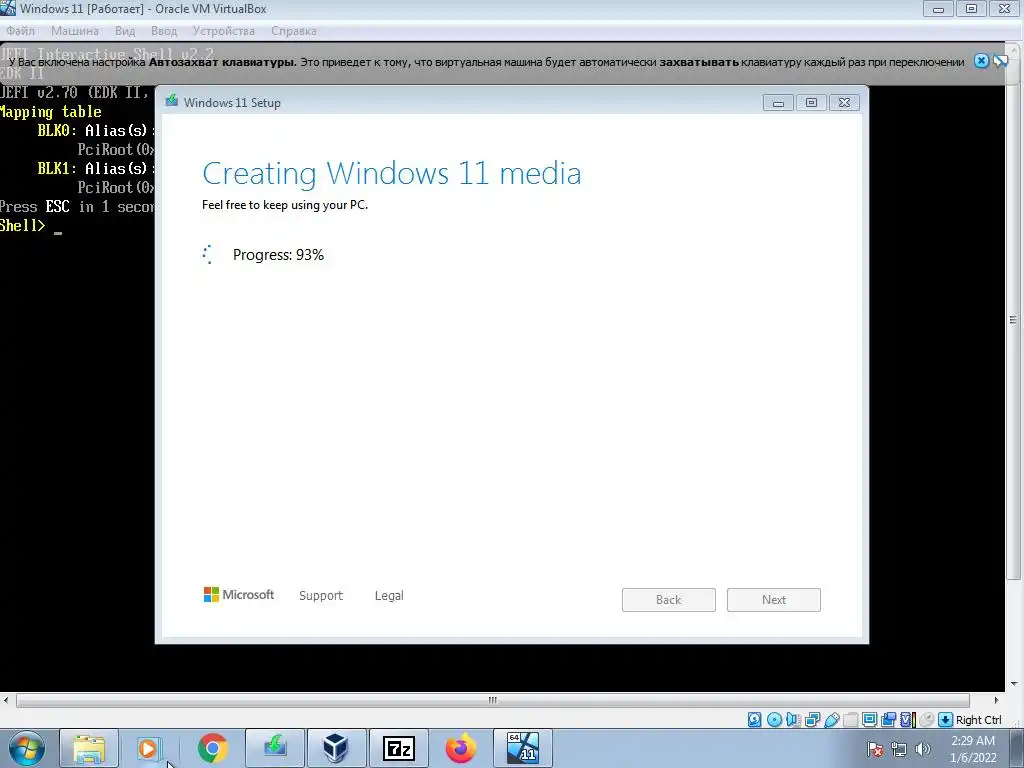Open the Support link
1024x768 pixels.
(321, 596)
